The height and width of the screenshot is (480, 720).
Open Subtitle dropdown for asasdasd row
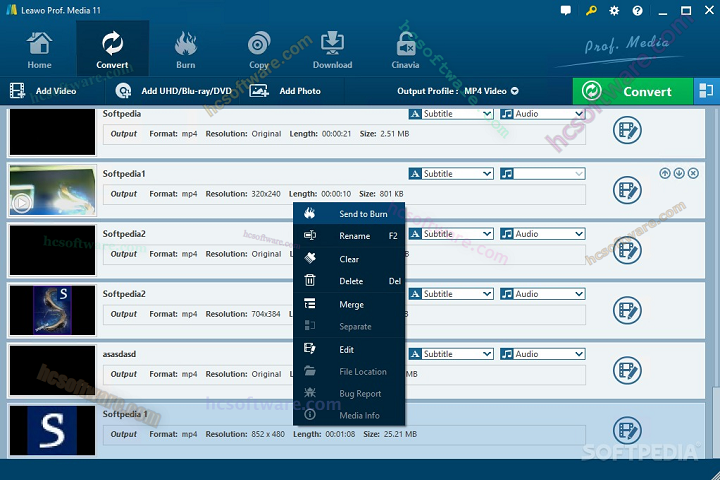pos(451,354)
